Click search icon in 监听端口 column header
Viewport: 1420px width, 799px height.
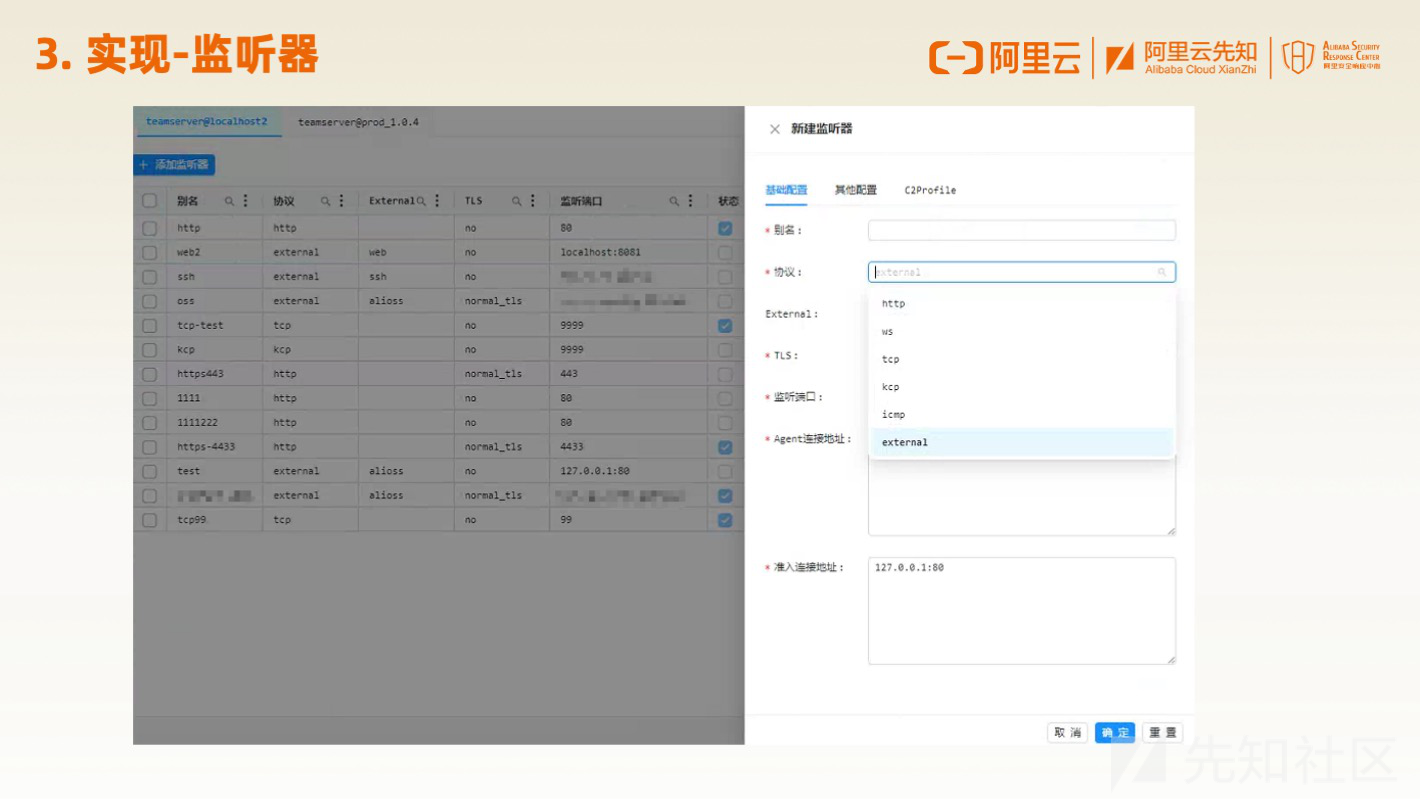tap(675, 201)
